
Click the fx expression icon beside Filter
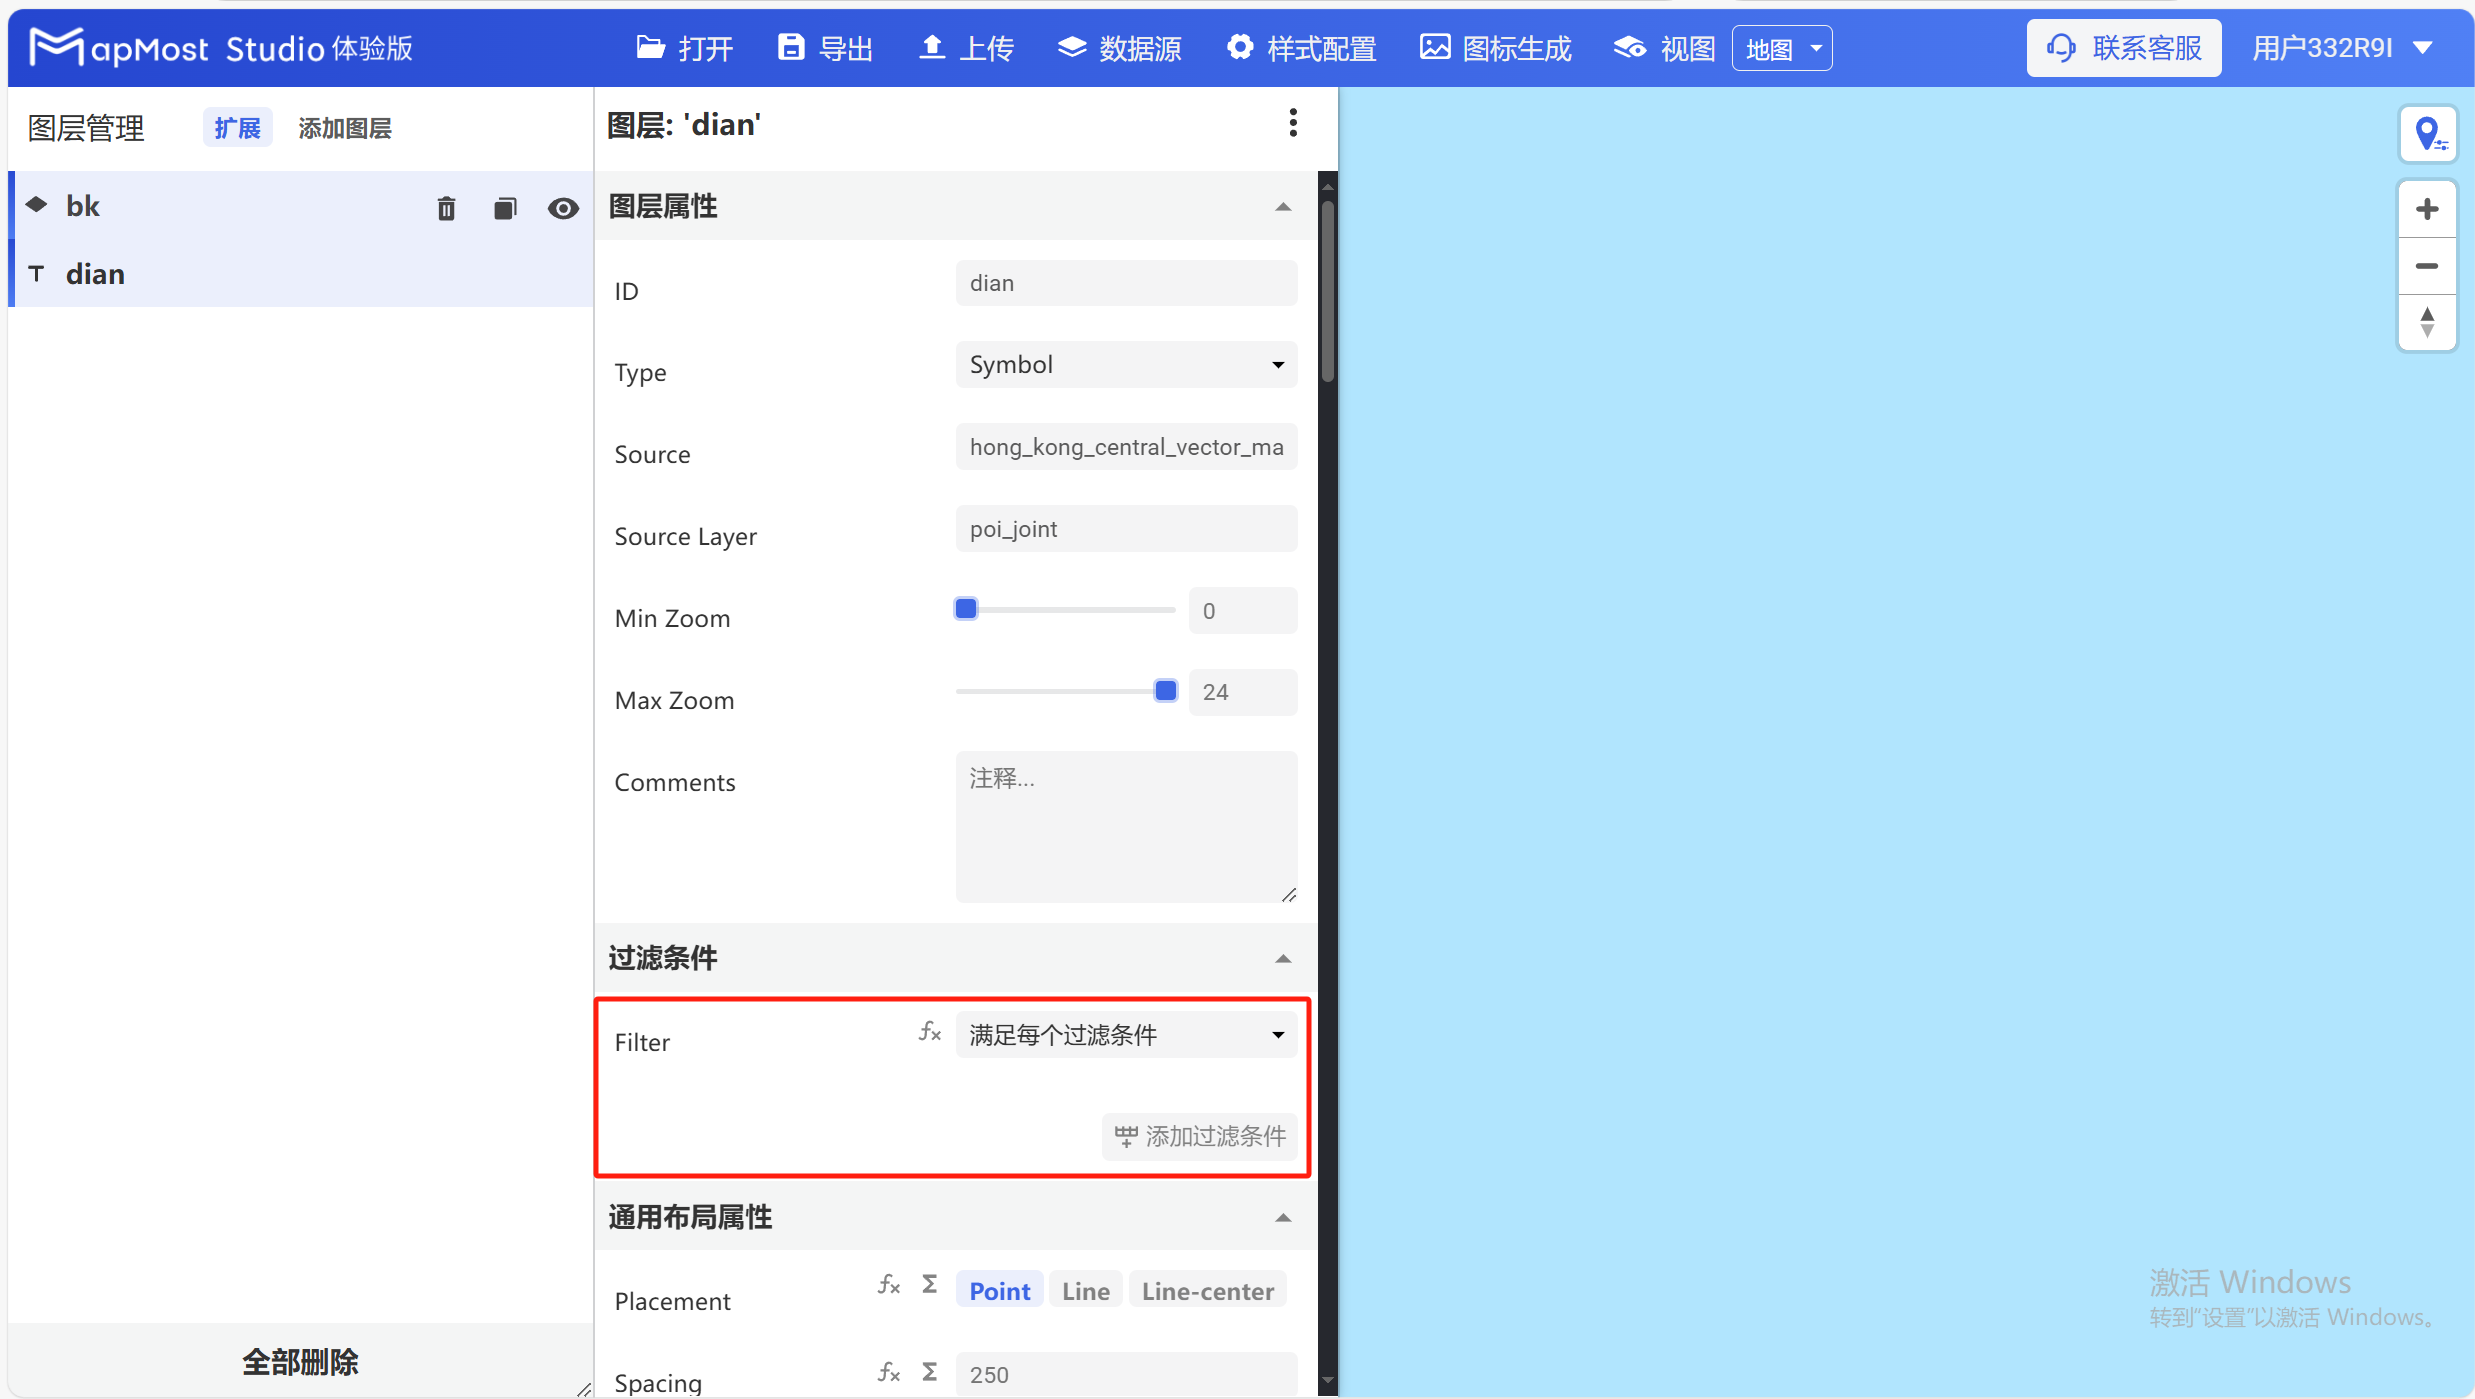(x=929, y=1031)
